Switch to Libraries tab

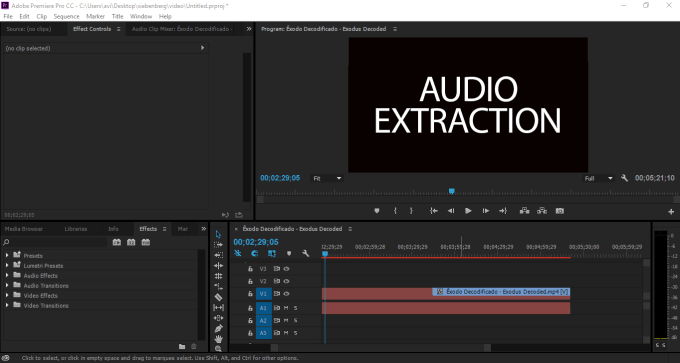pyautogui.click(x=76, y=229)
